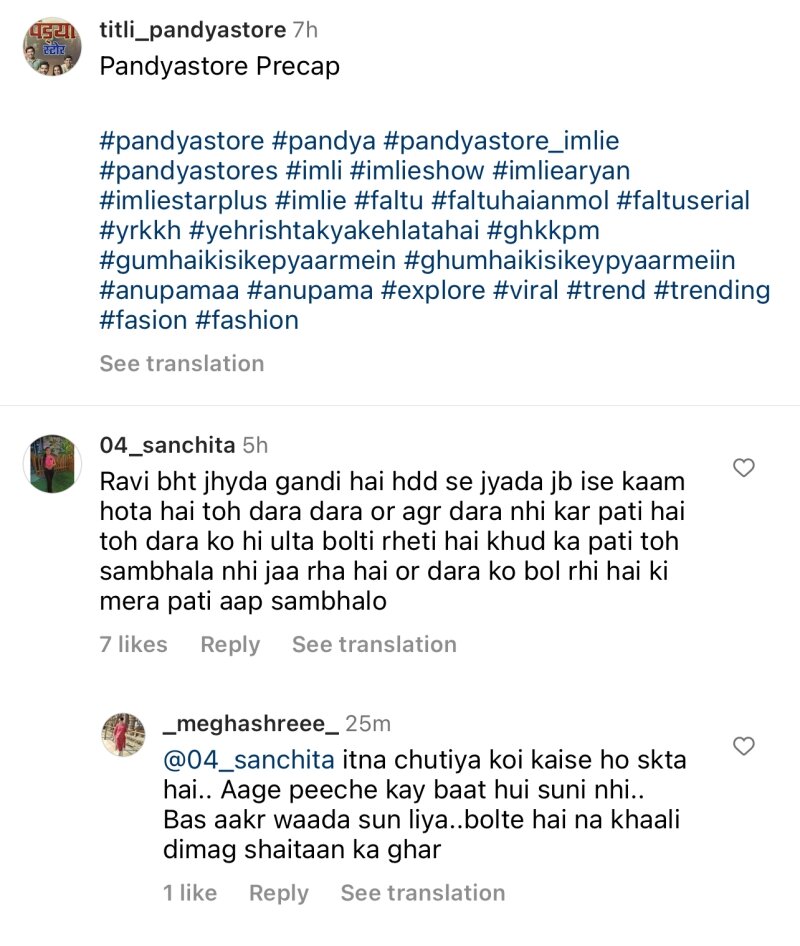The image size is (800, 946).
Task: Open the #anupamaa hashtag
Action: (x=170, y=291)
